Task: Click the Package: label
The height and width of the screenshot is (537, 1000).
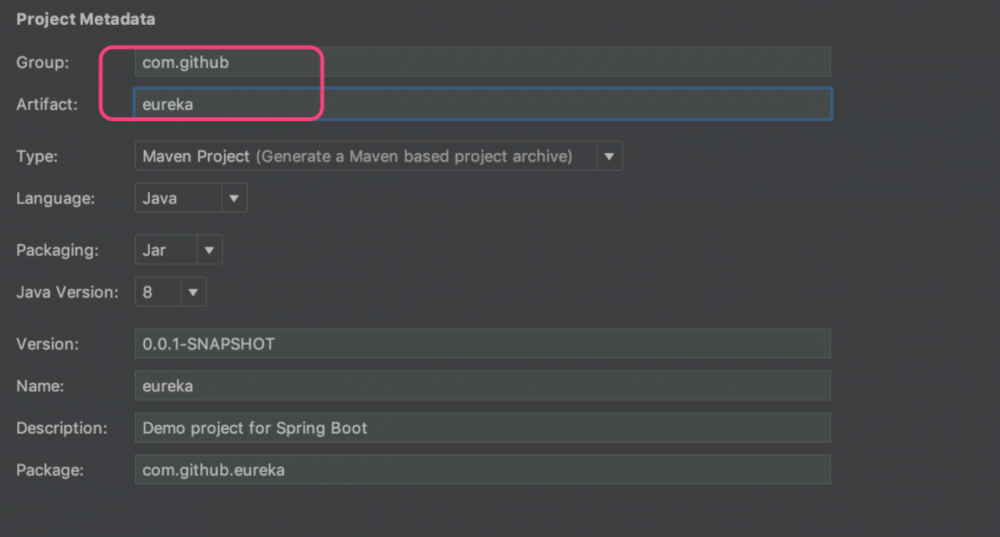Action: click(50, 470)
